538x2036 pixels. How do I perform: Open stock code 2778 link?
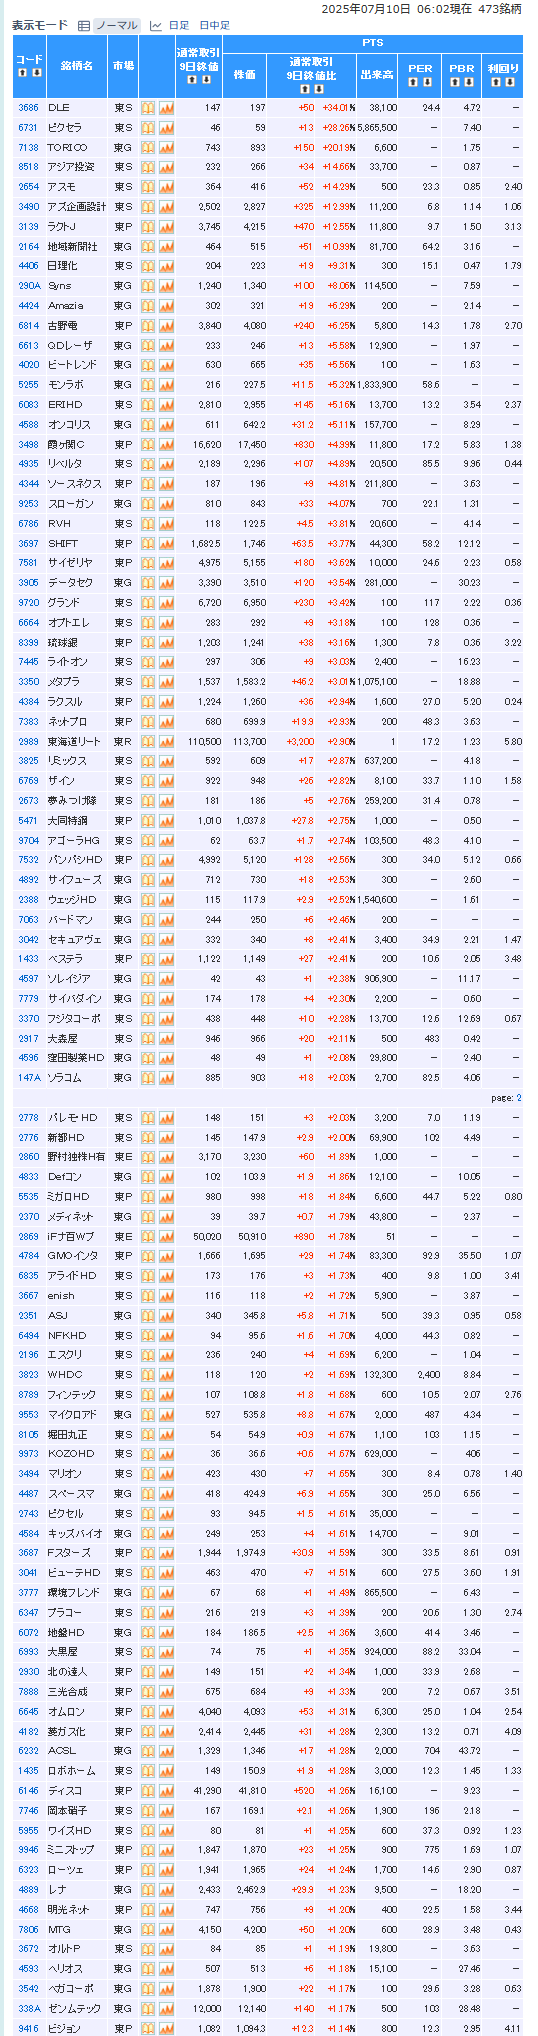pyautogui.click(x=28, y=1117)
